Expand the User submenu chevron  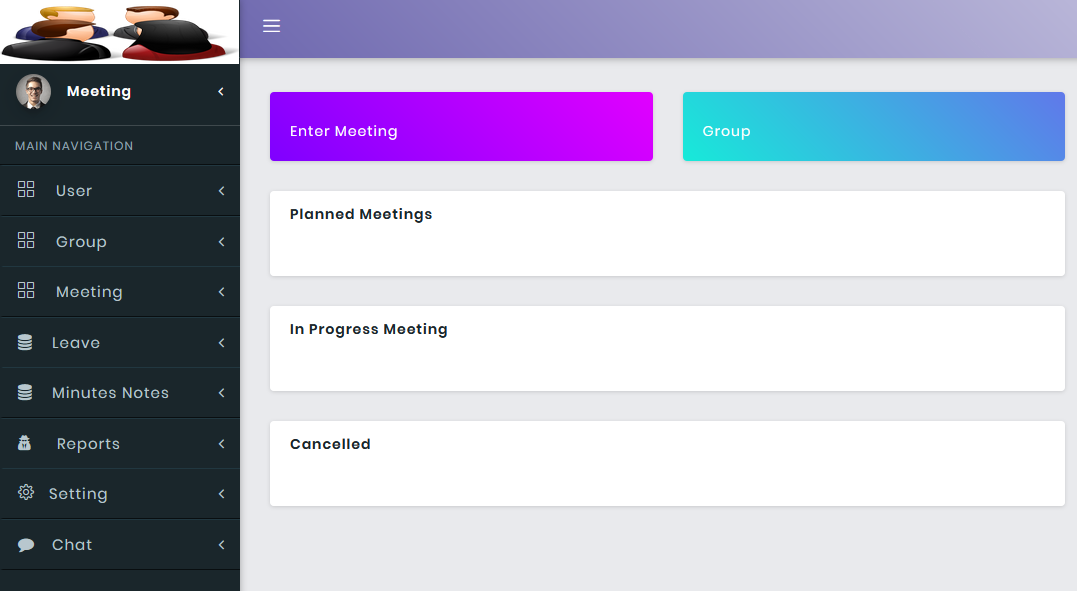click(x=221, y=191)
